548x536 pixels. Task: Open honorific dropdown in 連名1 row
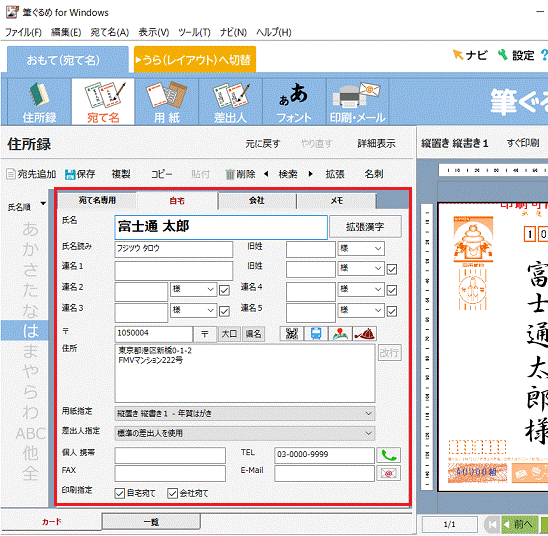click(361, 268)
